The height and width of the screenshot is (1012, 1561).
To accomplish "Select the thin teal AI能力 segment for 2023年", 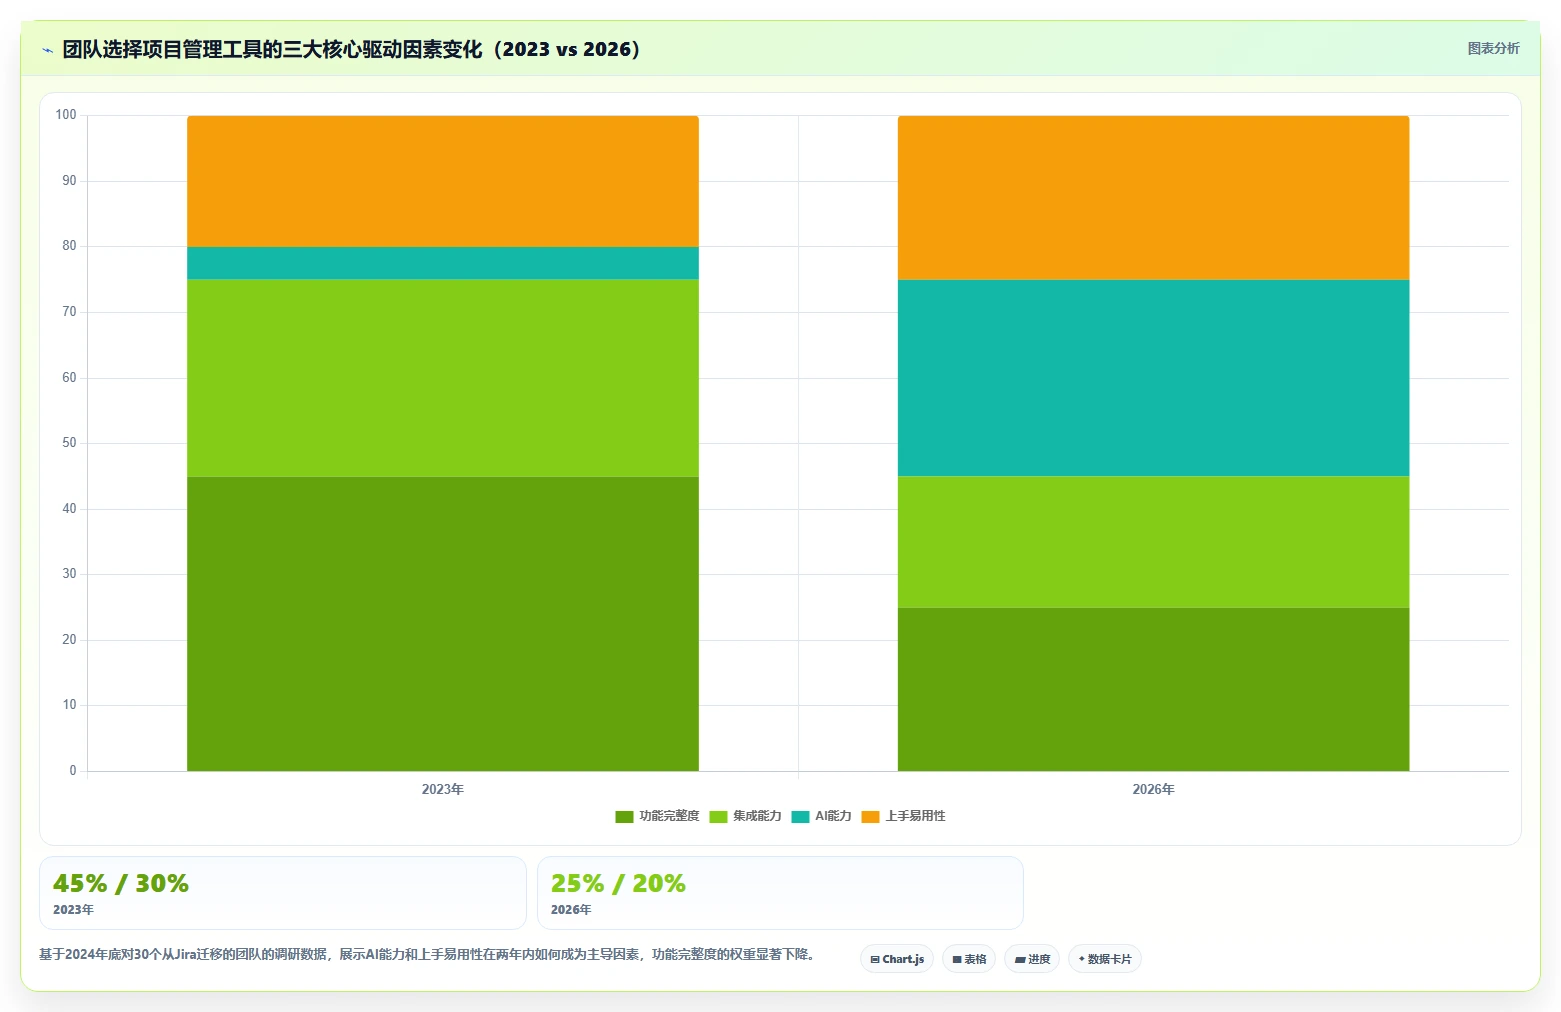I will tap(443, 263).
